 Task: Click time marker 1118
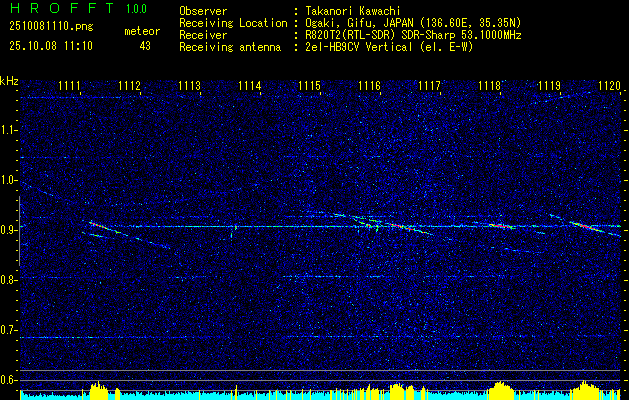tap(490, 86)
